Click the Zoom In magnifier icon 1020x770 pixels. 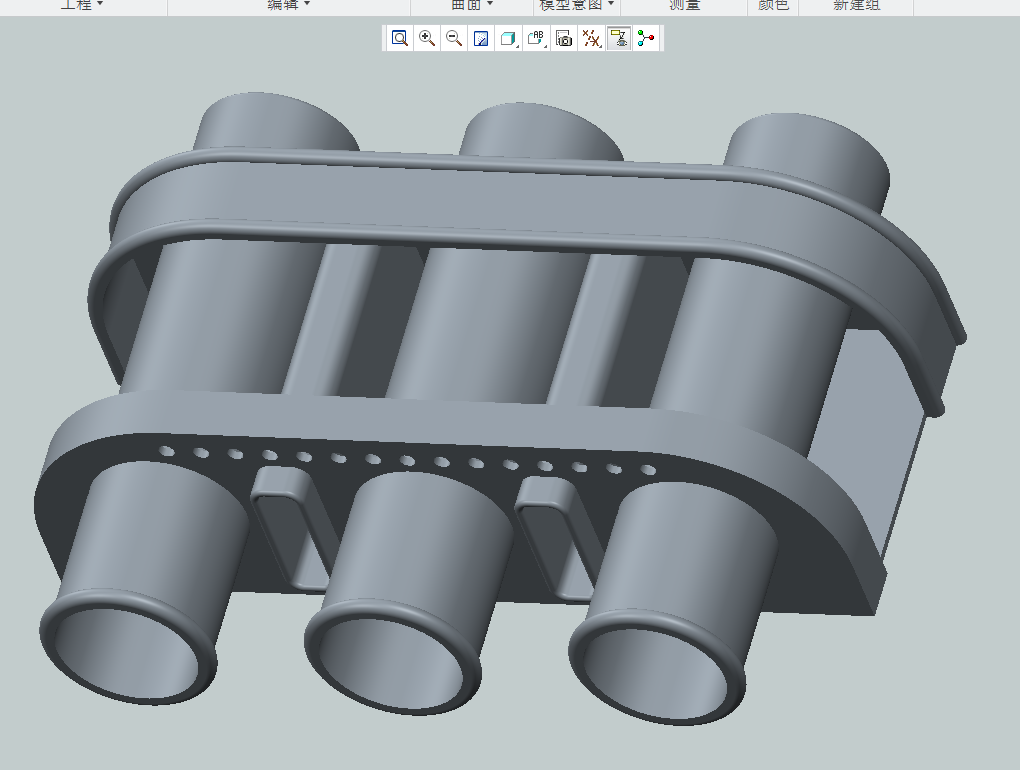427,39
